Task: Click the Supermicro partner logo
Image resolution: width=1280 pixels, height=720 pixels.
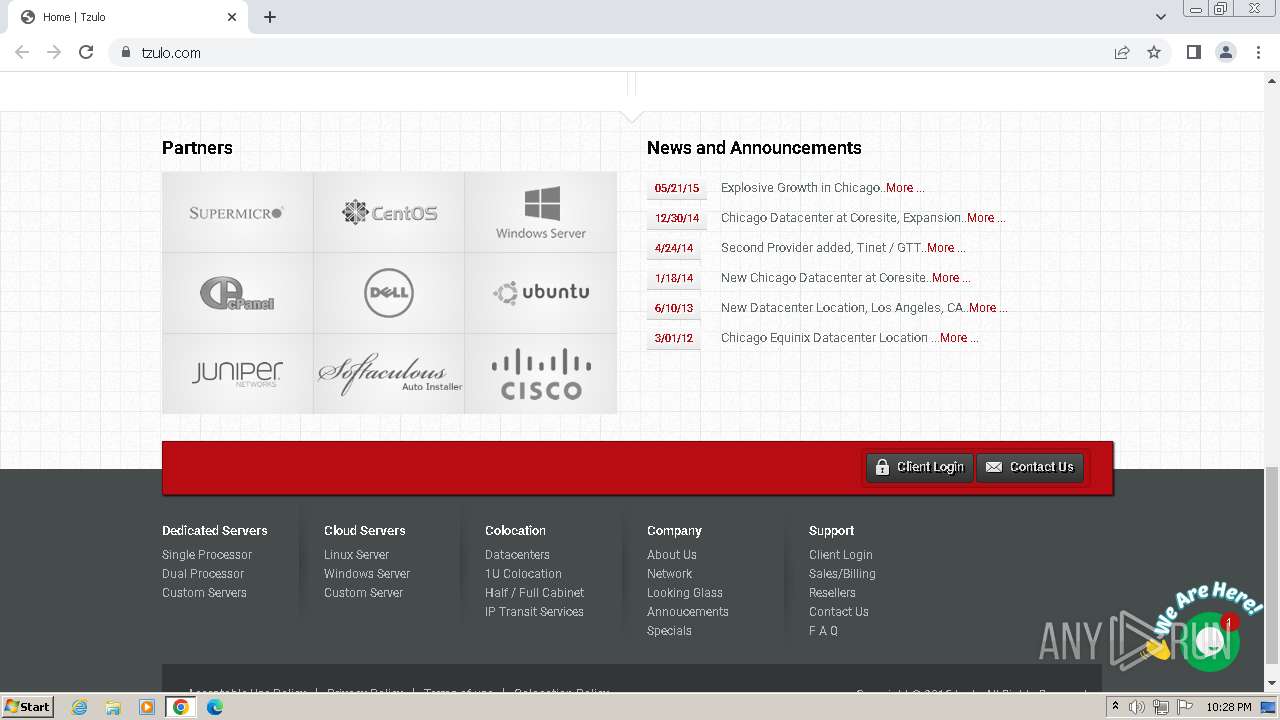Action: click(x=237, y=212)
